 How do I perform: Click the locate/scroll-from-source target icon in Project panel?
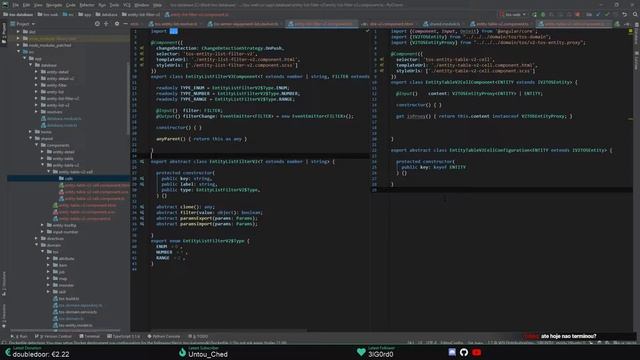(x=97, y=24)
